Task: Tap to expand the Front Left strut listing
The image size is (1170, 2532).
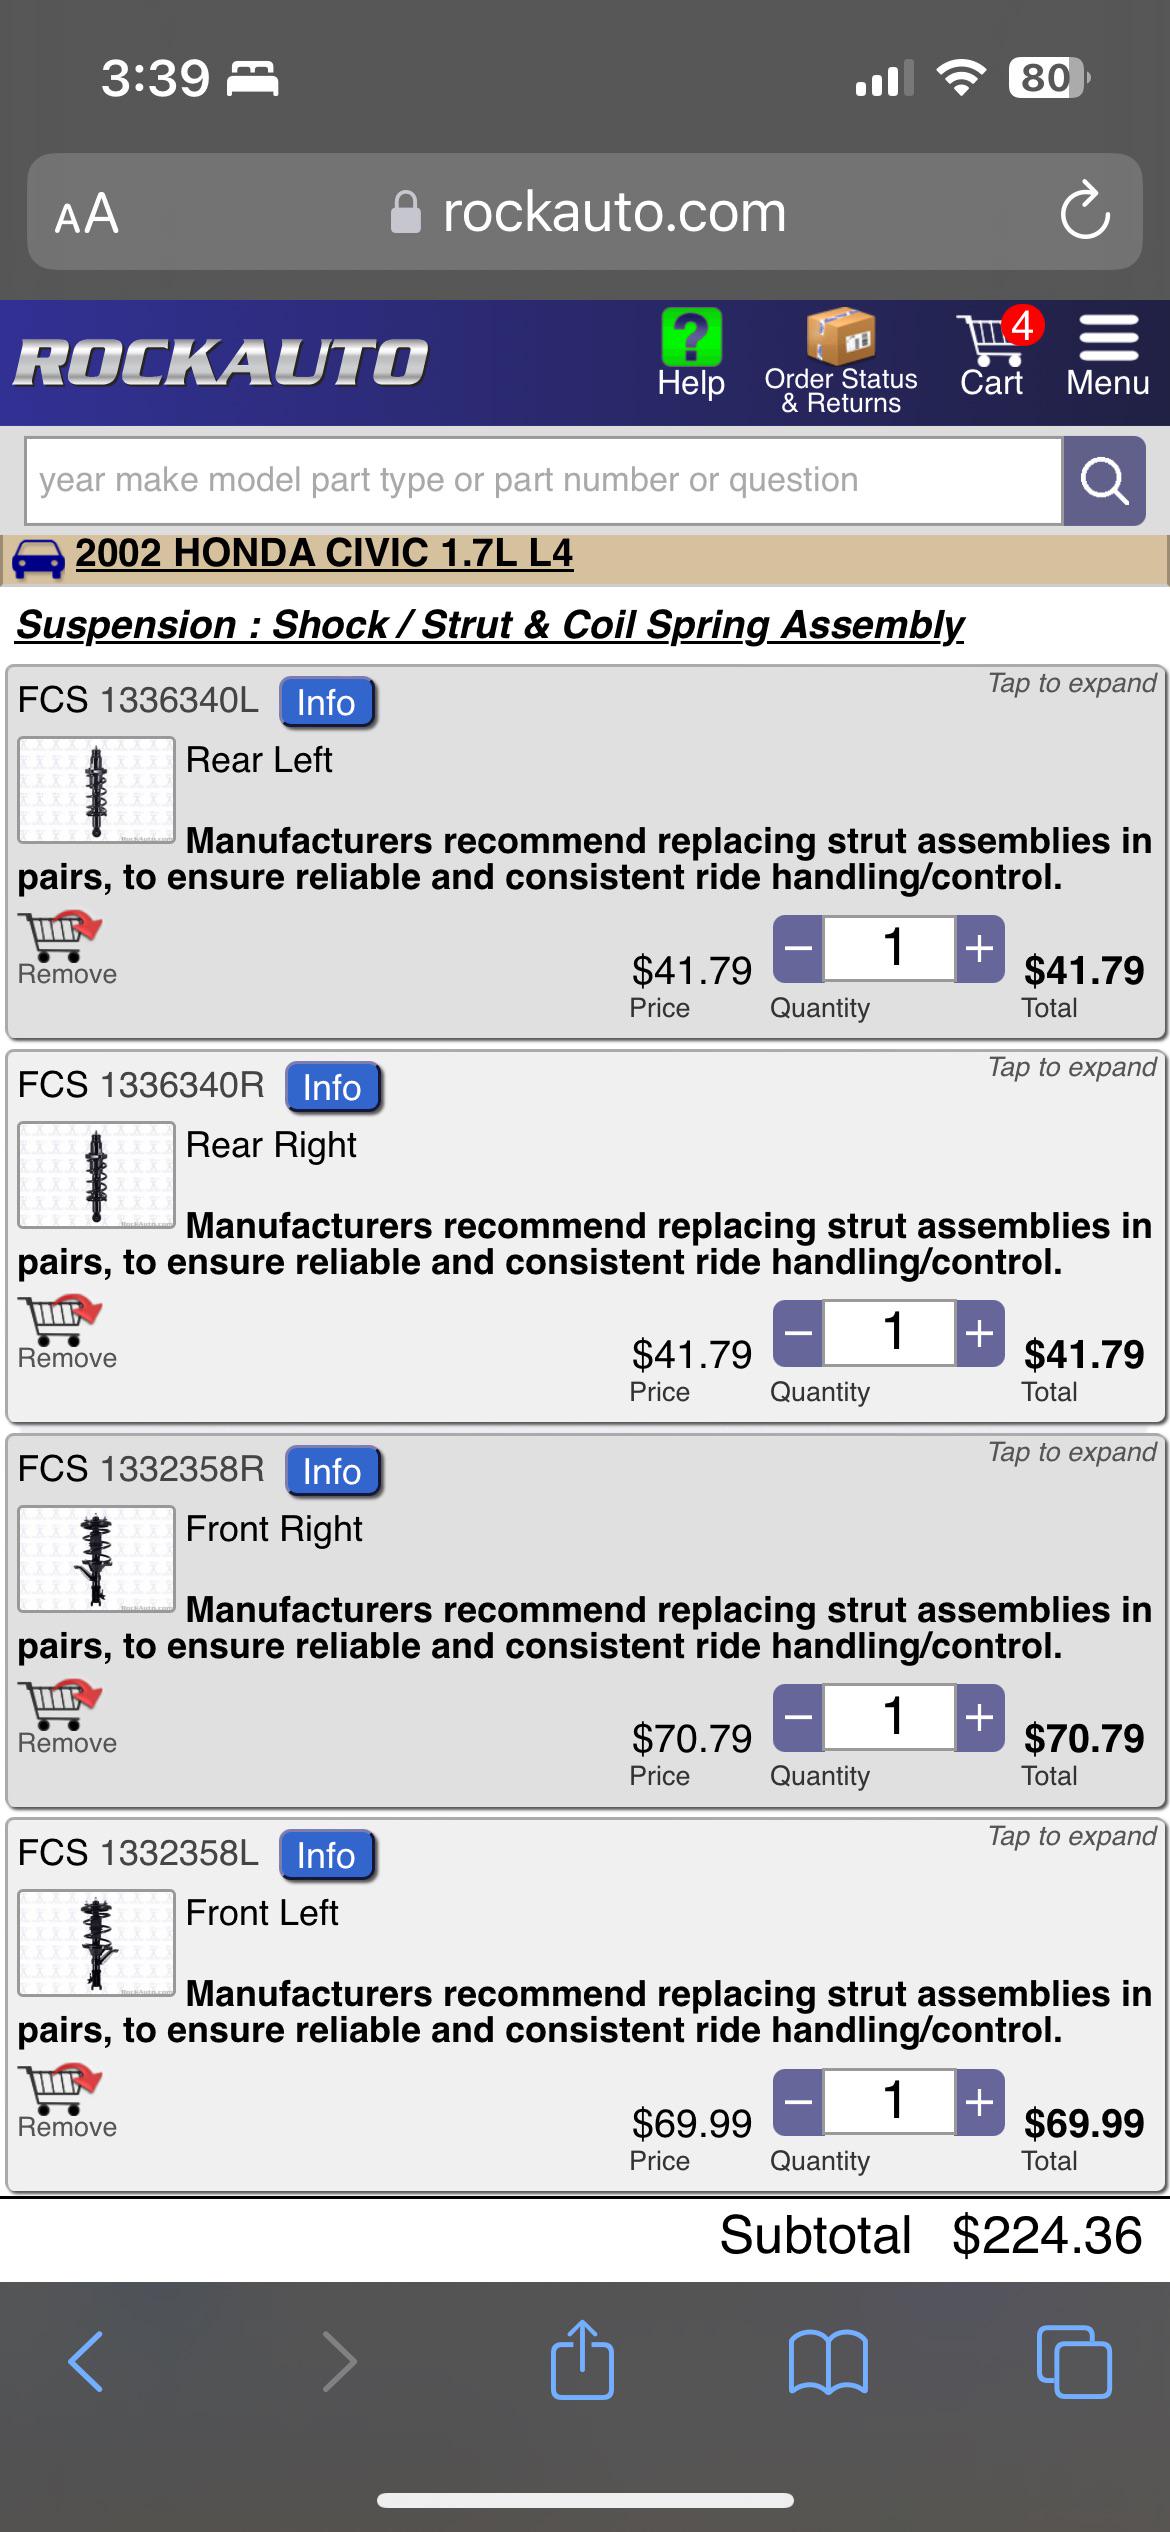Action: point(1068,1836)
